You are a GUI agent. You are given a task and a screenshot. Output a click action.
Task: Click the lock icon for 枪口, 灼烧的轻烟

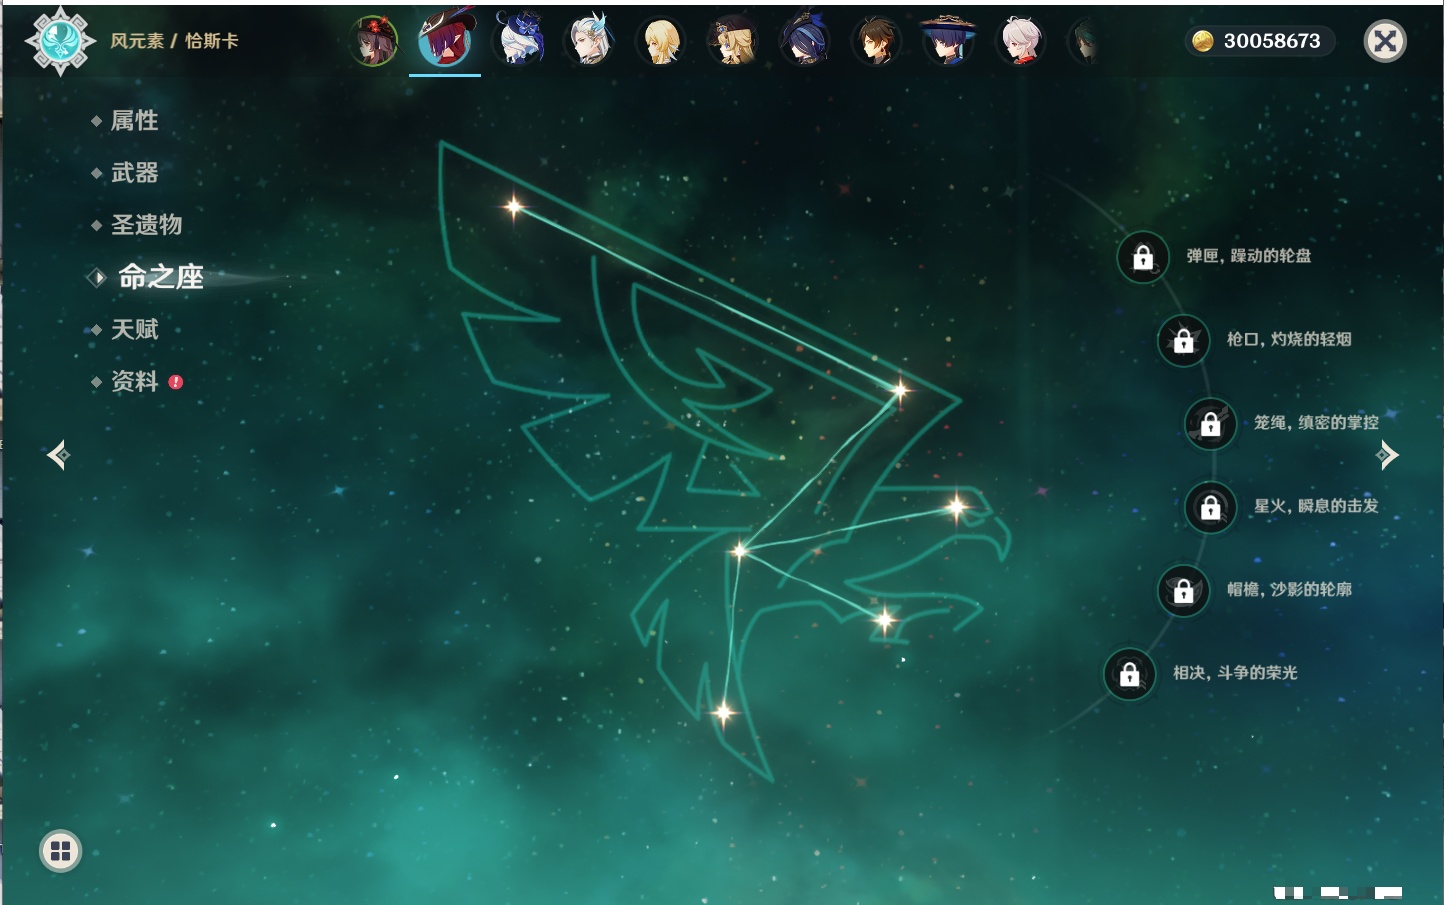click(1184, 340)
